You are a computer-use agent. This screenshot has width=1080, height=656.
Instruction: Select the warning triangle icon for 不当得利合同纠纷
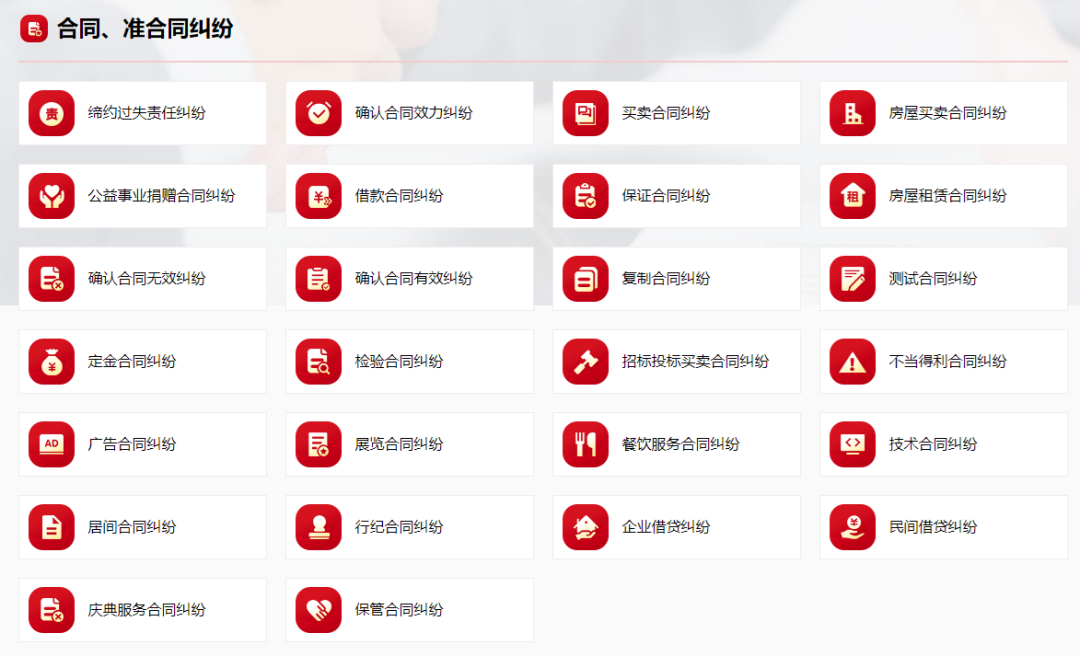point(852,361)
